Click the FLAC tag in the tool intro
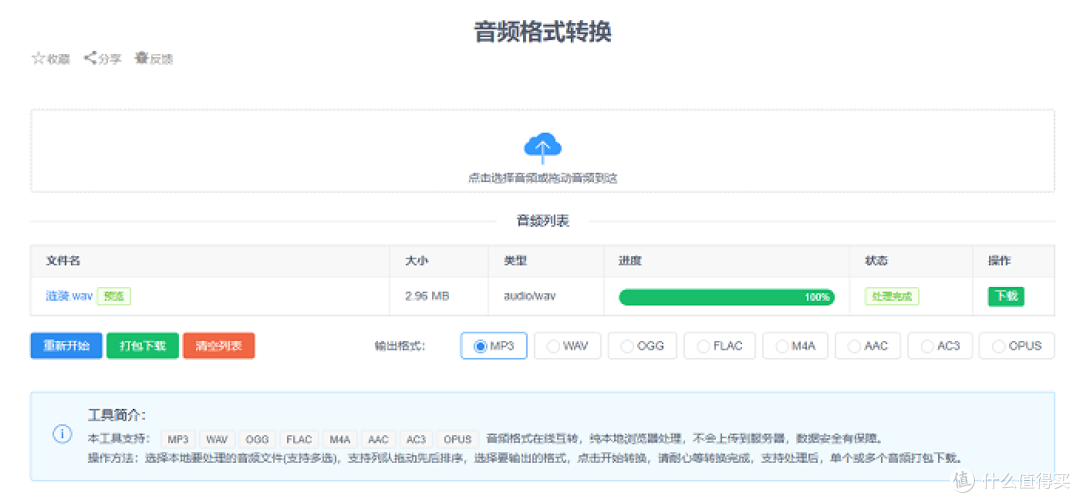 (300, 439)
